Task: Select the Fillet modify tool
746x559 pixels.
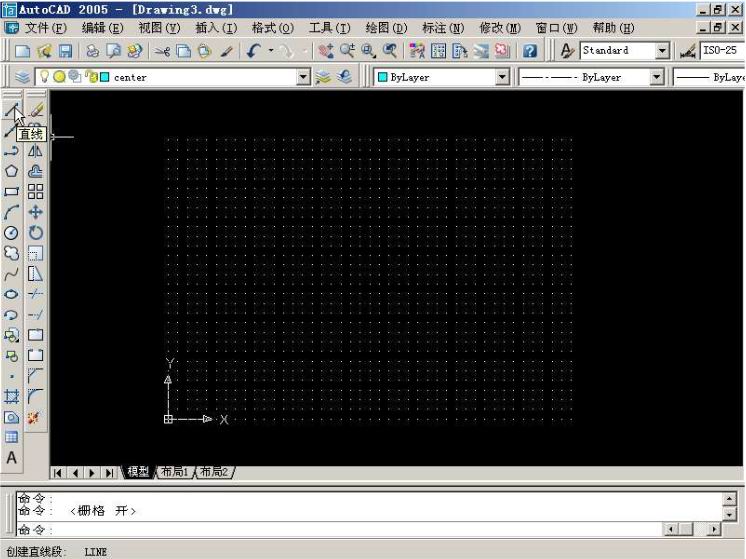Action: [x=35, y=396]
